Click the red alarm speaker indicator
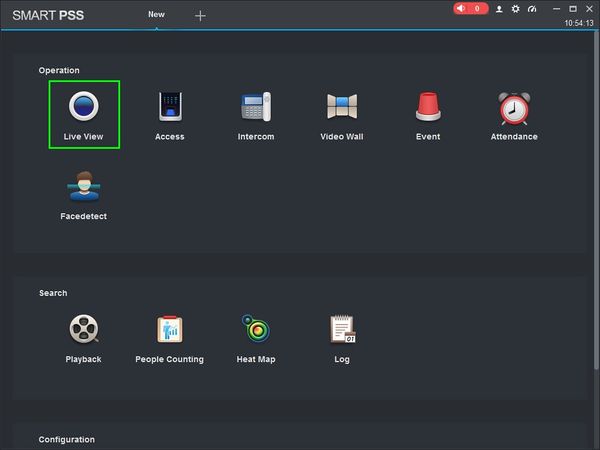Viewport: 600px width, 450px height. coord(471,8)
